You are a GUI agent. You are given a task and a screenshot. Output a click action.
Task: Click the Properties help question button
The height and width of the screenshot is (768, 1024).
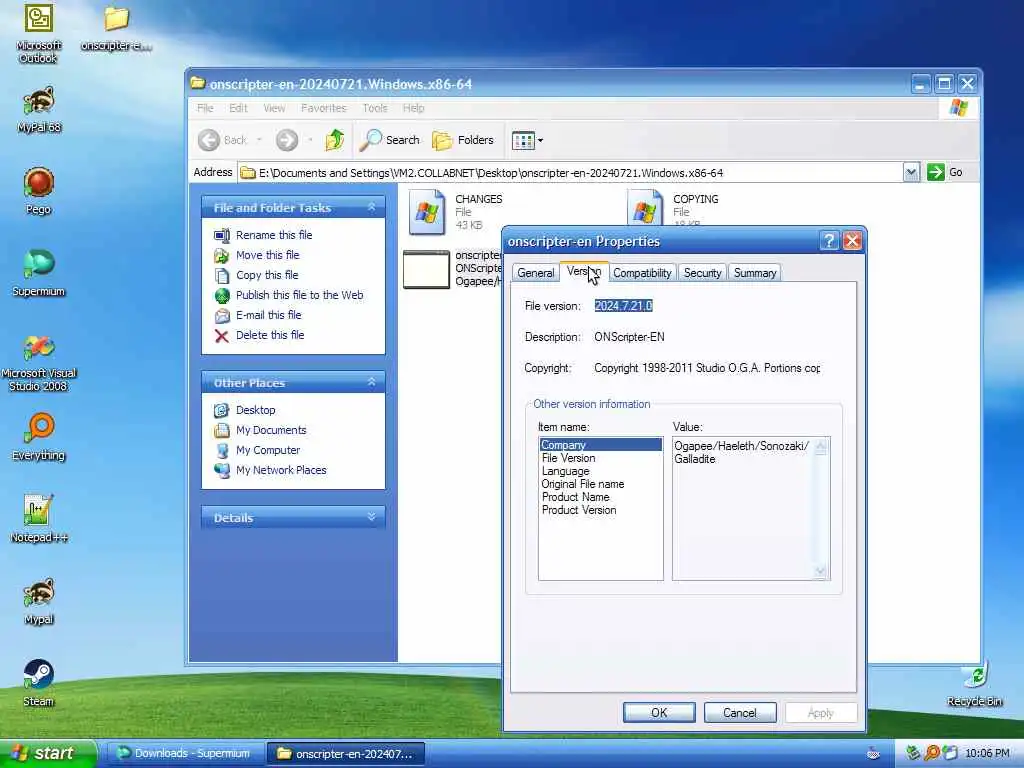tap(829, 241)
